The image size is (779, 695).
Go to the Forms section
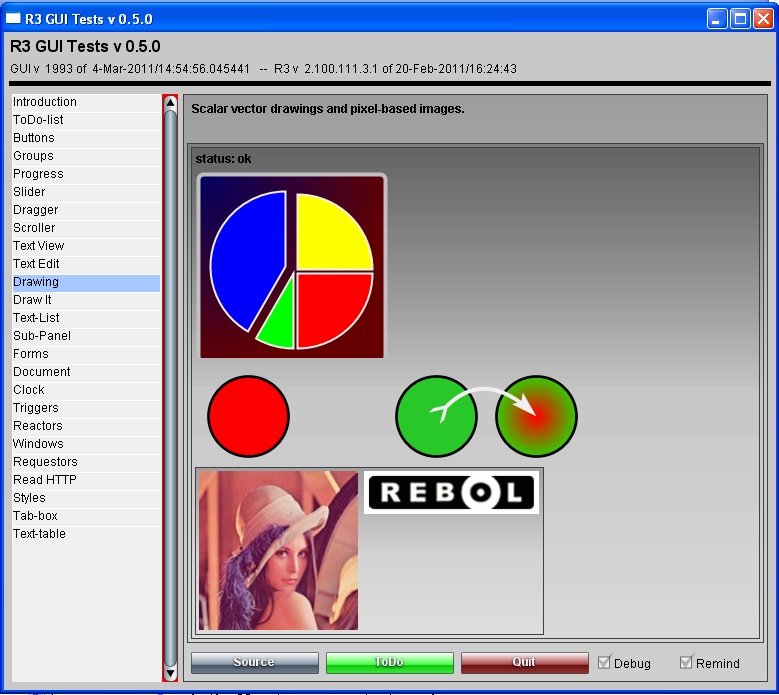(86, 354)
